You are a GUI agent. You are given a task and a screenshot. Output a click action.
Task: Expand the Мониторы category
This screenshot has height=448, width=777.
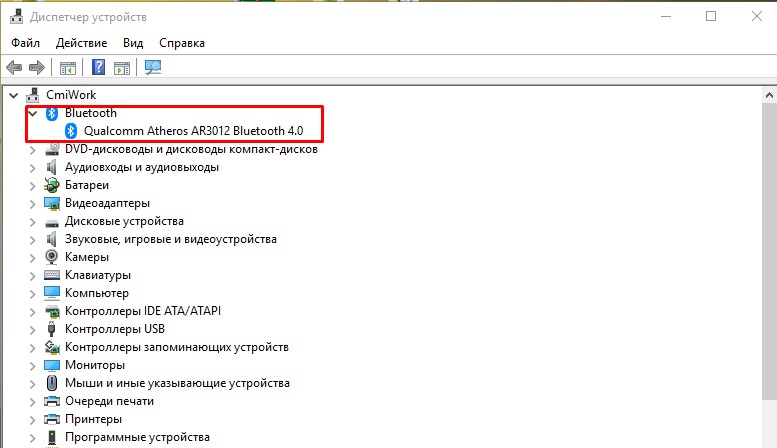(x=33, y=366)
